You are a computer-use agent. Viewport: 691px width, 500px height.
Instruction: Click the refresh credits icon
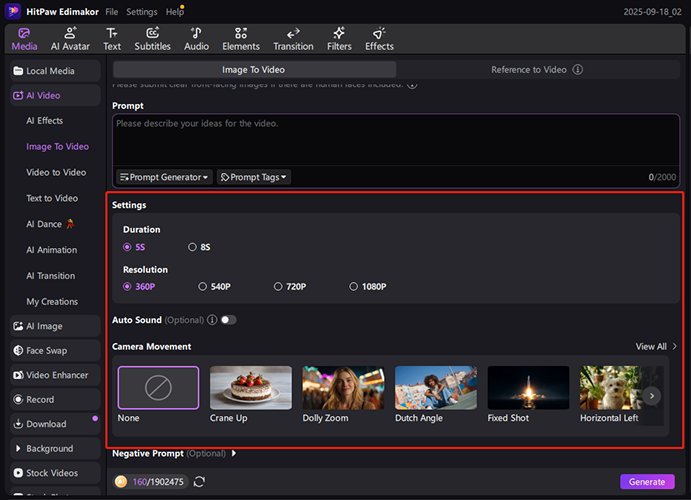coord(200,482)
